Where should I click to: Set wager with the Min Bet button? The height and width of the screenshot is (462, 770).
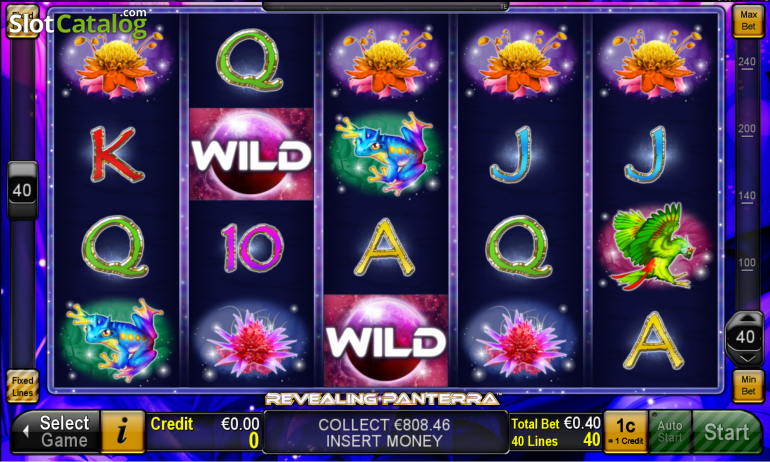coord(748,385)
